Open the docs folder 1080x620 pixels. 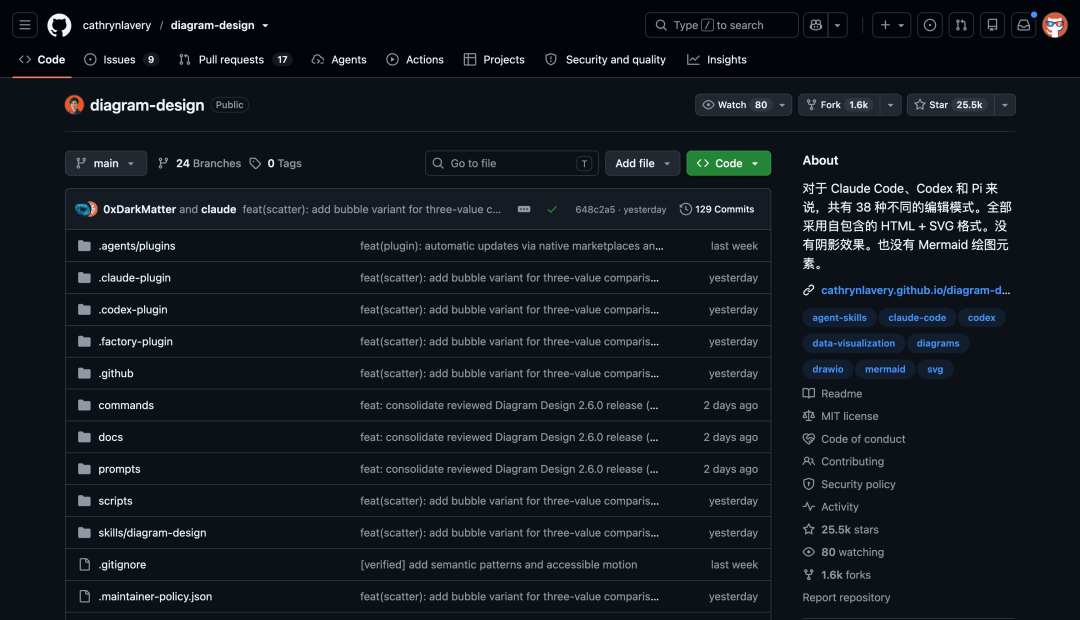coord(111,437)
